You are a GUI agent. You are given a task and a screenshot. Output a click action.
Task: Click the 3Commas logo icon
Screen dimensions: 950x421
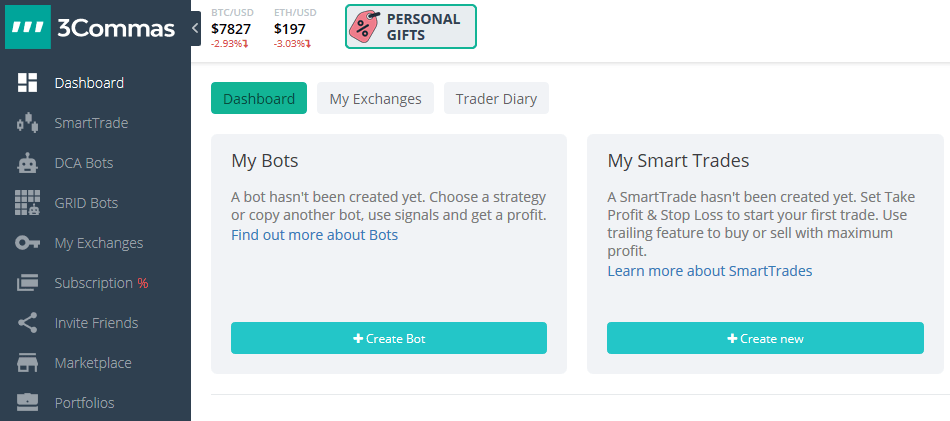(27, 27)
